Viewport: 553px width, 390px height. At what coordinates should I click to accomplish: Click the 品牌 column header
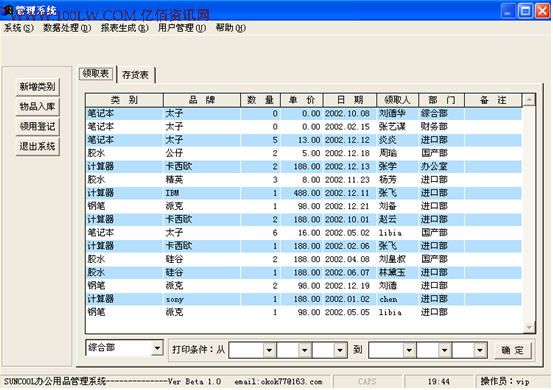(202, 100)
